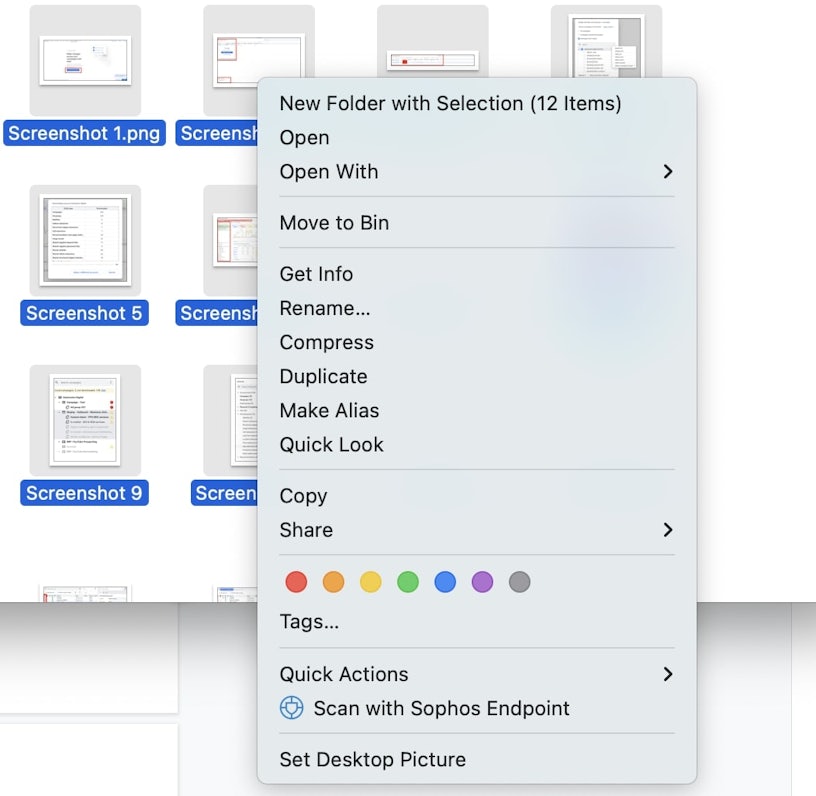The image size is (816, 796).
Task: Select the Screenshot 5 file thumbnail
Action: [85, 240]
